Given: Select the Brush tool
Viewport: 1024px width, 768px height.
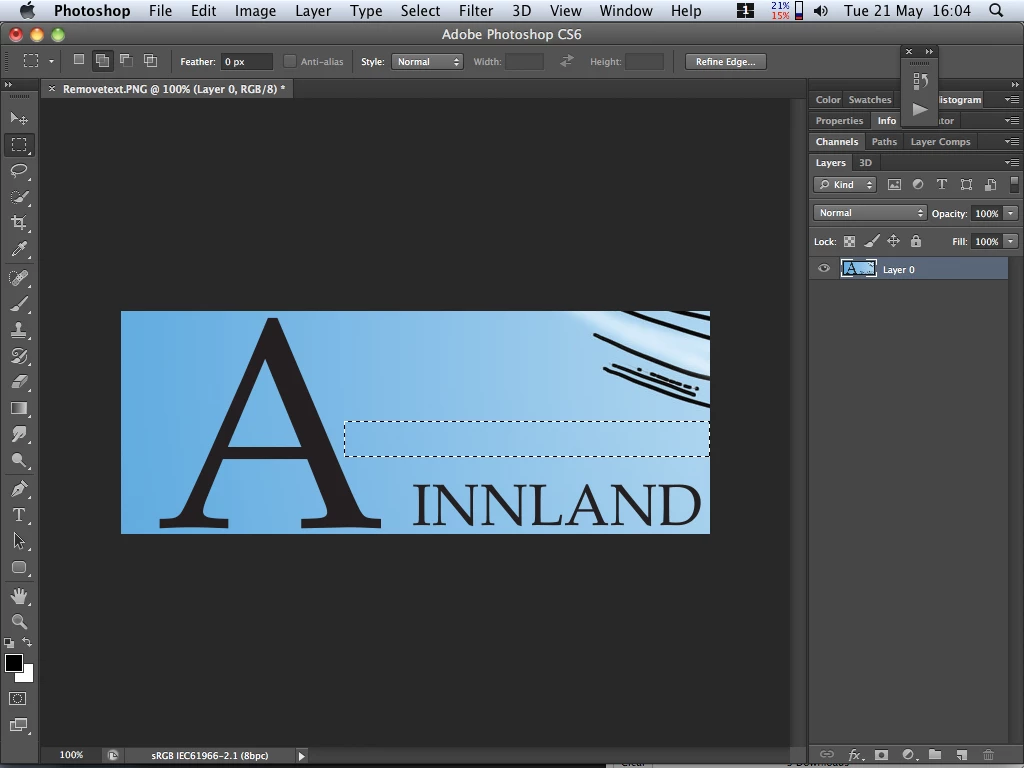Looking at the screenshot, I should [19, 304].
